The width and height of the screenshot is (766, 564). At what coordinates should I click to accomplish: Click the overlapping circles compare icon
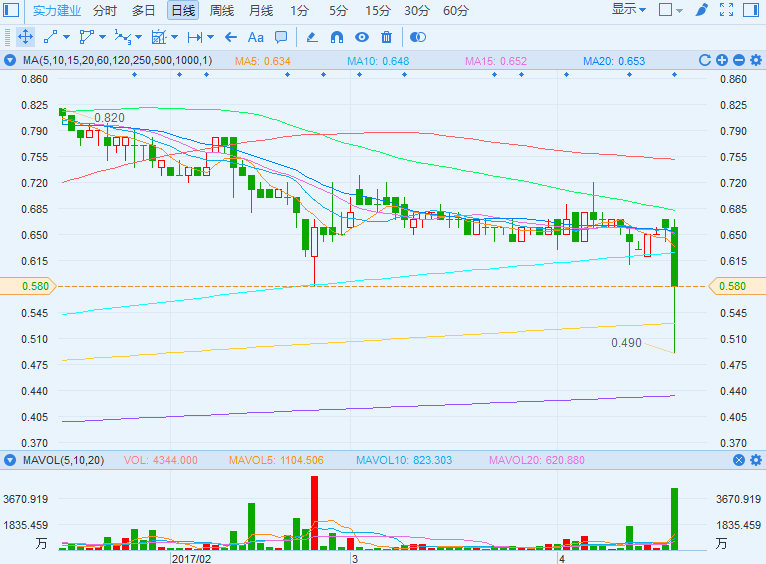(x=418, y=37)
